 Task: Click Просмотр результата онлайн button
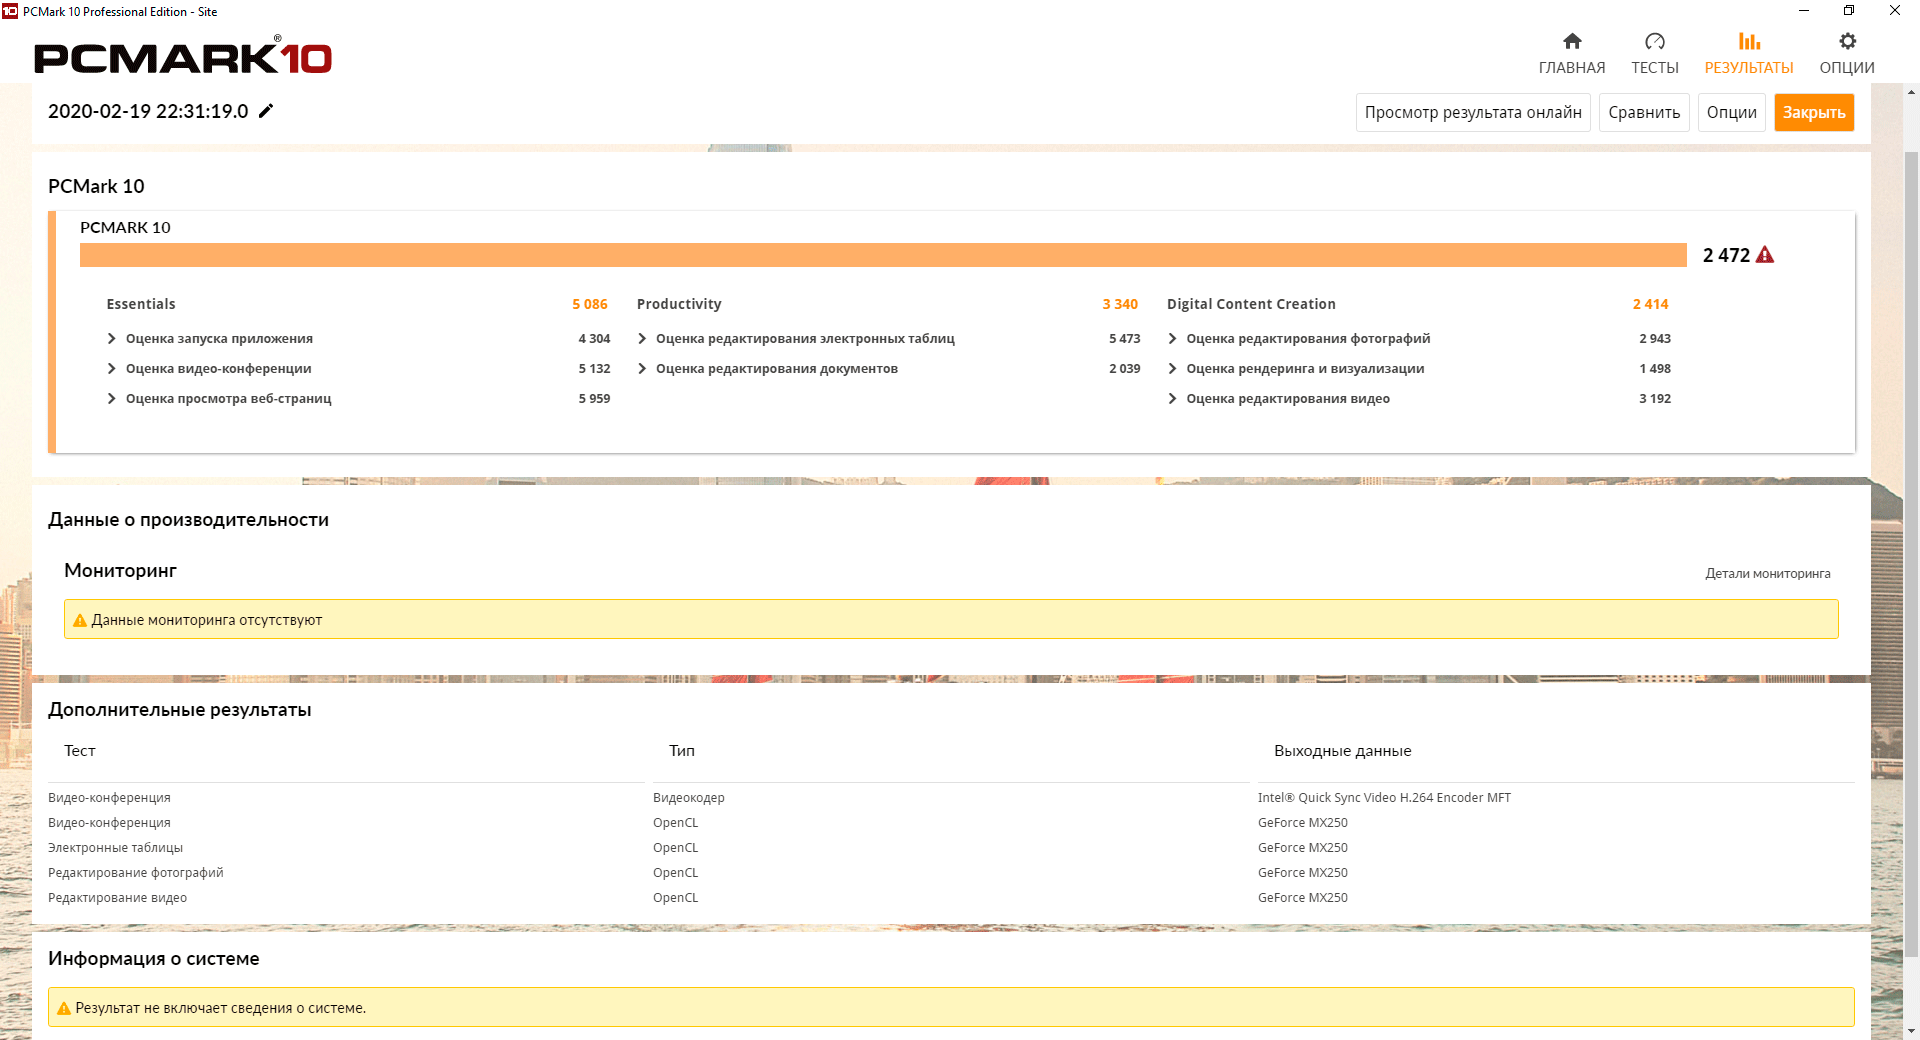[1473, 112]
